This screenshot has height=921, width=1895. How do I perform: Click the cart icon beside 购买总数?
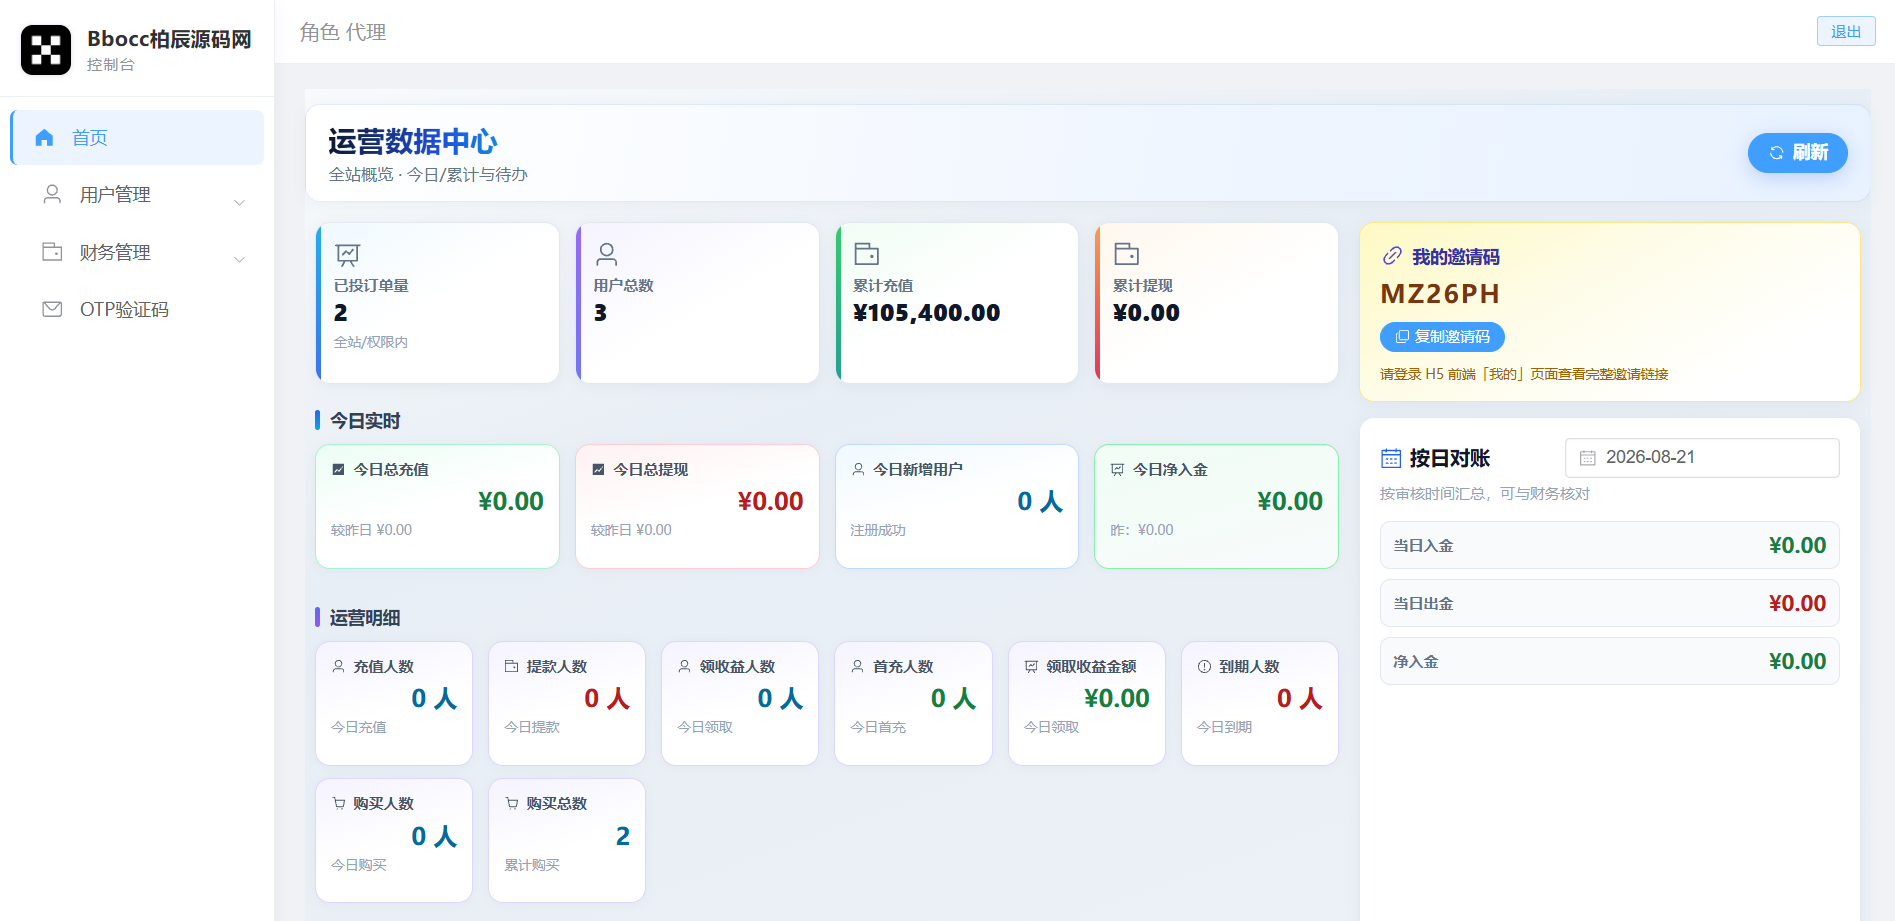pyautogui.click(x=511, y=803)
